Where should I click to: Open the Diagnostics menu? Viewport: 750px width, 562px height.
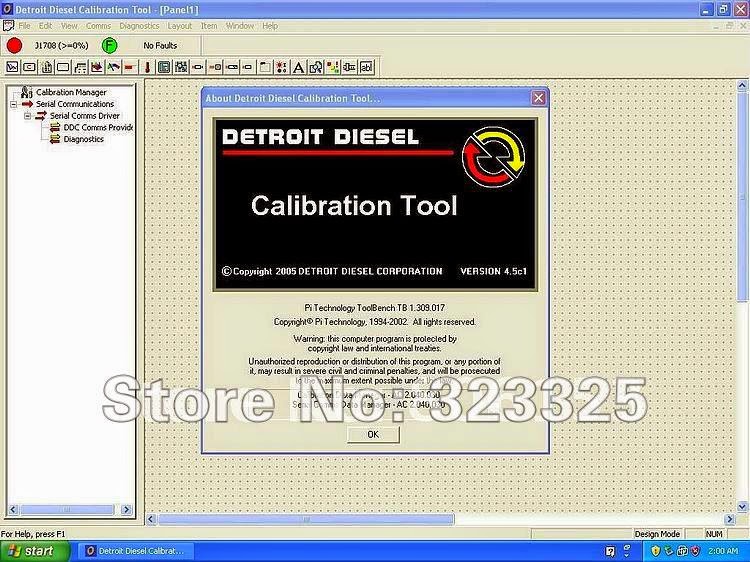coord(139,26)
